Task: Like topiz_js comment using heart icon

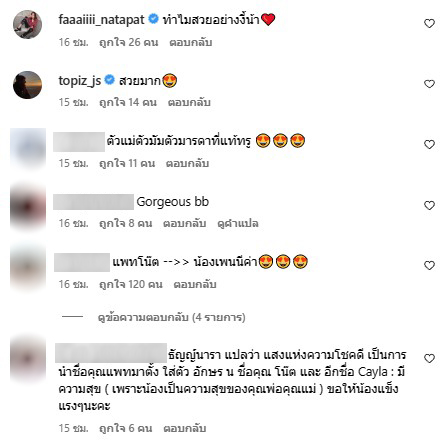Action: coord(429,84)
